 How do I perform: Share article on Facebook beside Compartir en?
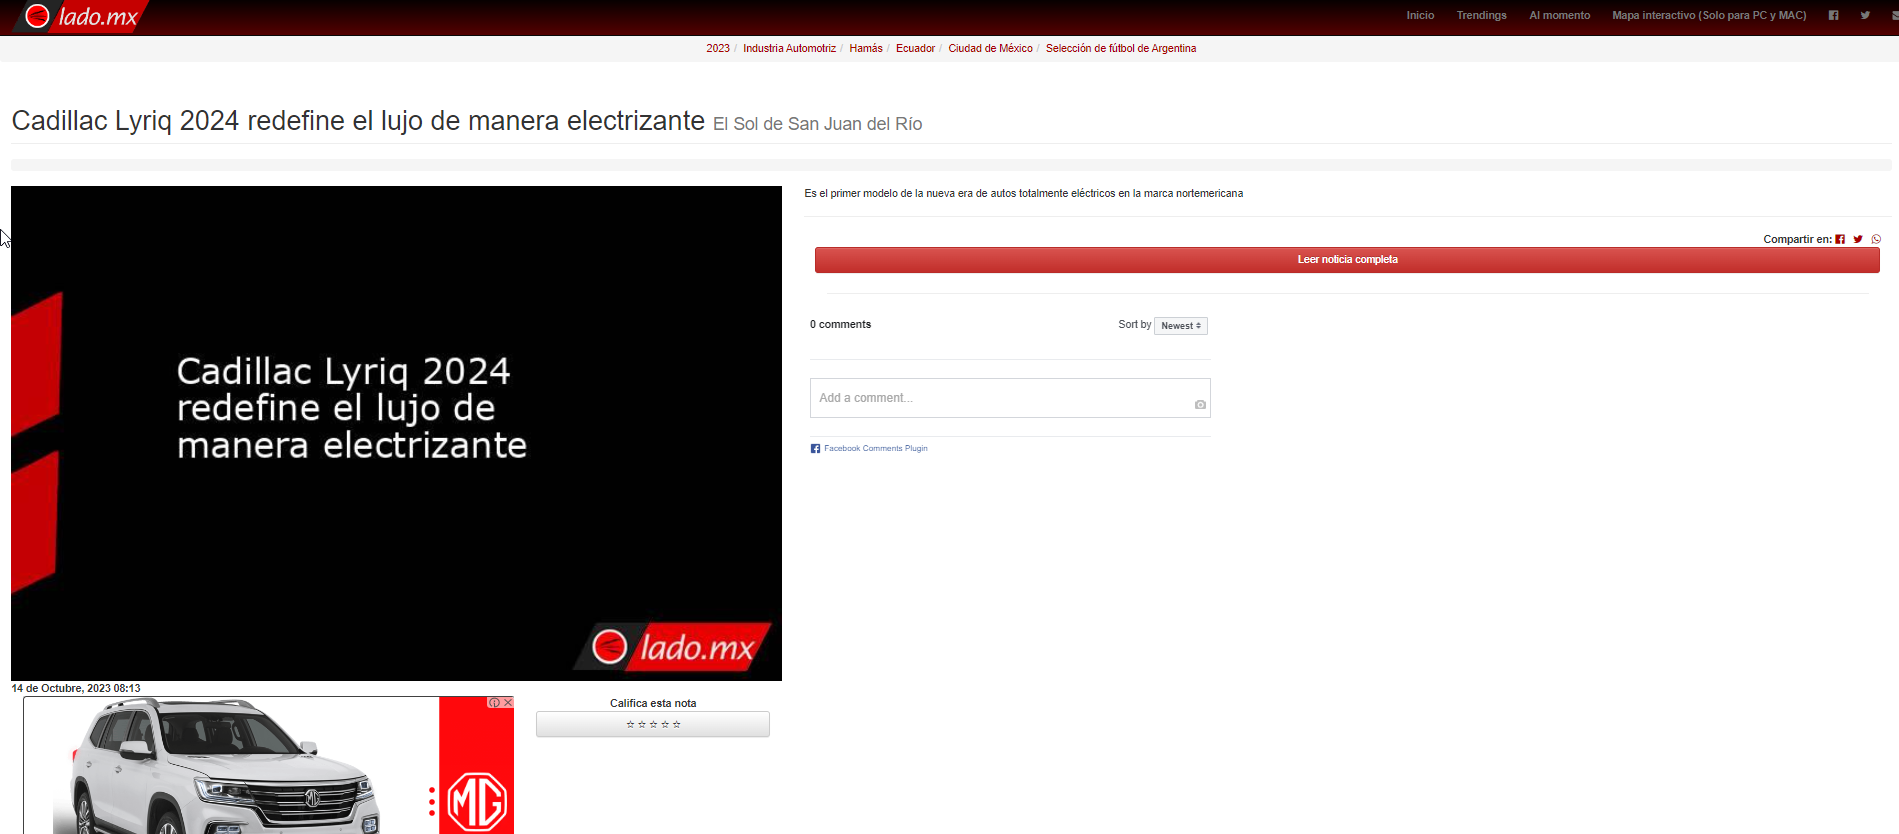[1840, 239]
